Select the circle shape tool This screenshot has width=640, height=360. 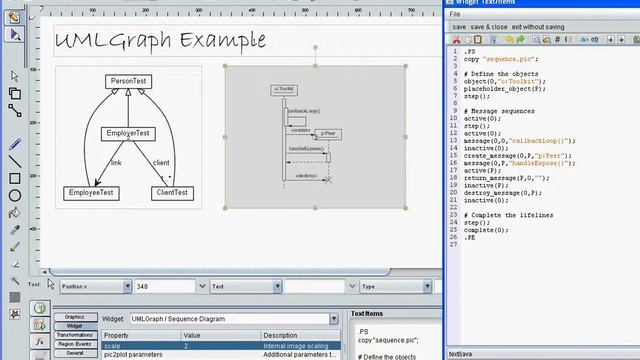point(15,196)
